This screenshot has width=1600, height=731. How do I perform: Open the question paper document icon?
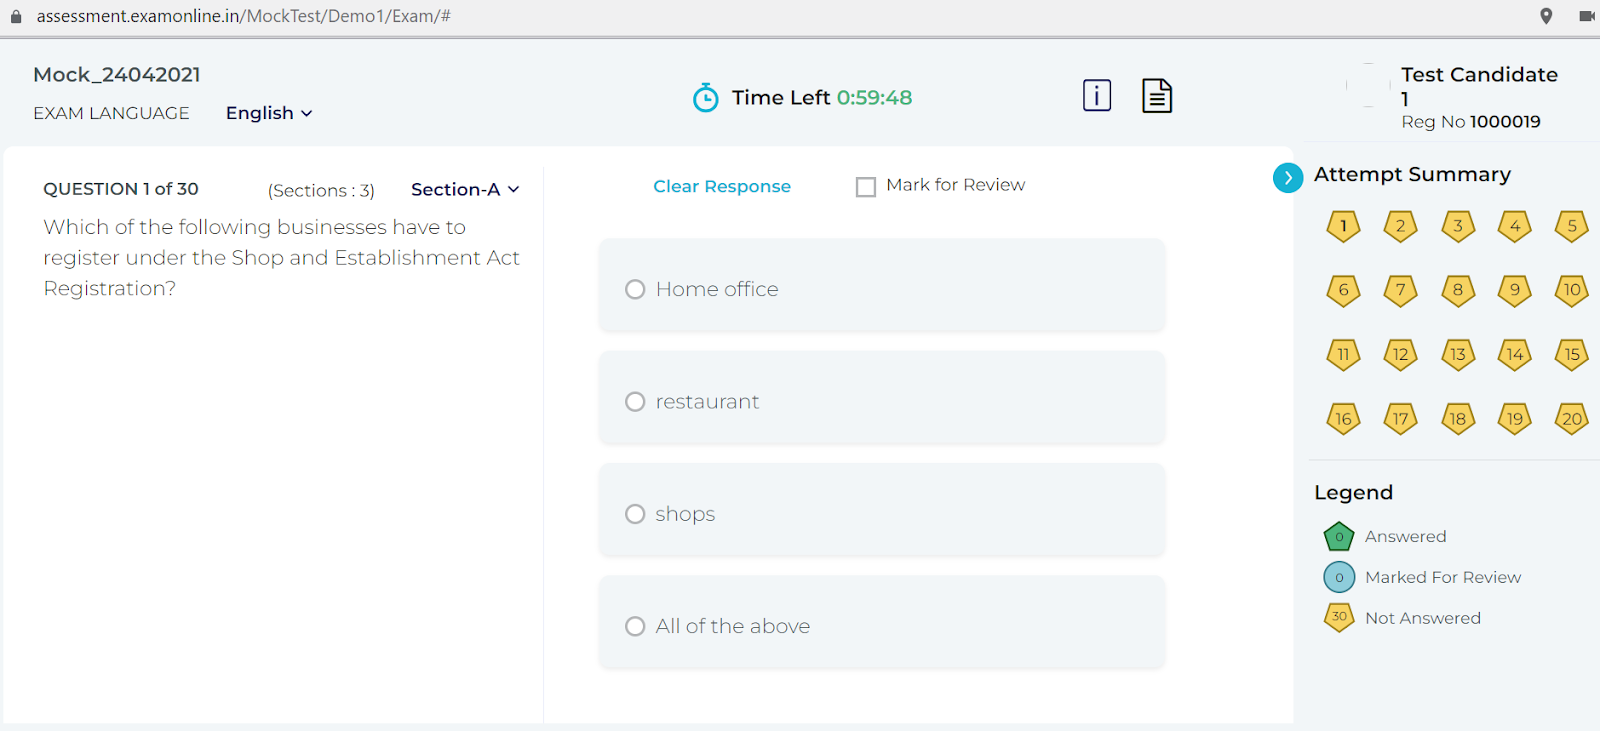pyautogui.click(x=1157, y=96)
